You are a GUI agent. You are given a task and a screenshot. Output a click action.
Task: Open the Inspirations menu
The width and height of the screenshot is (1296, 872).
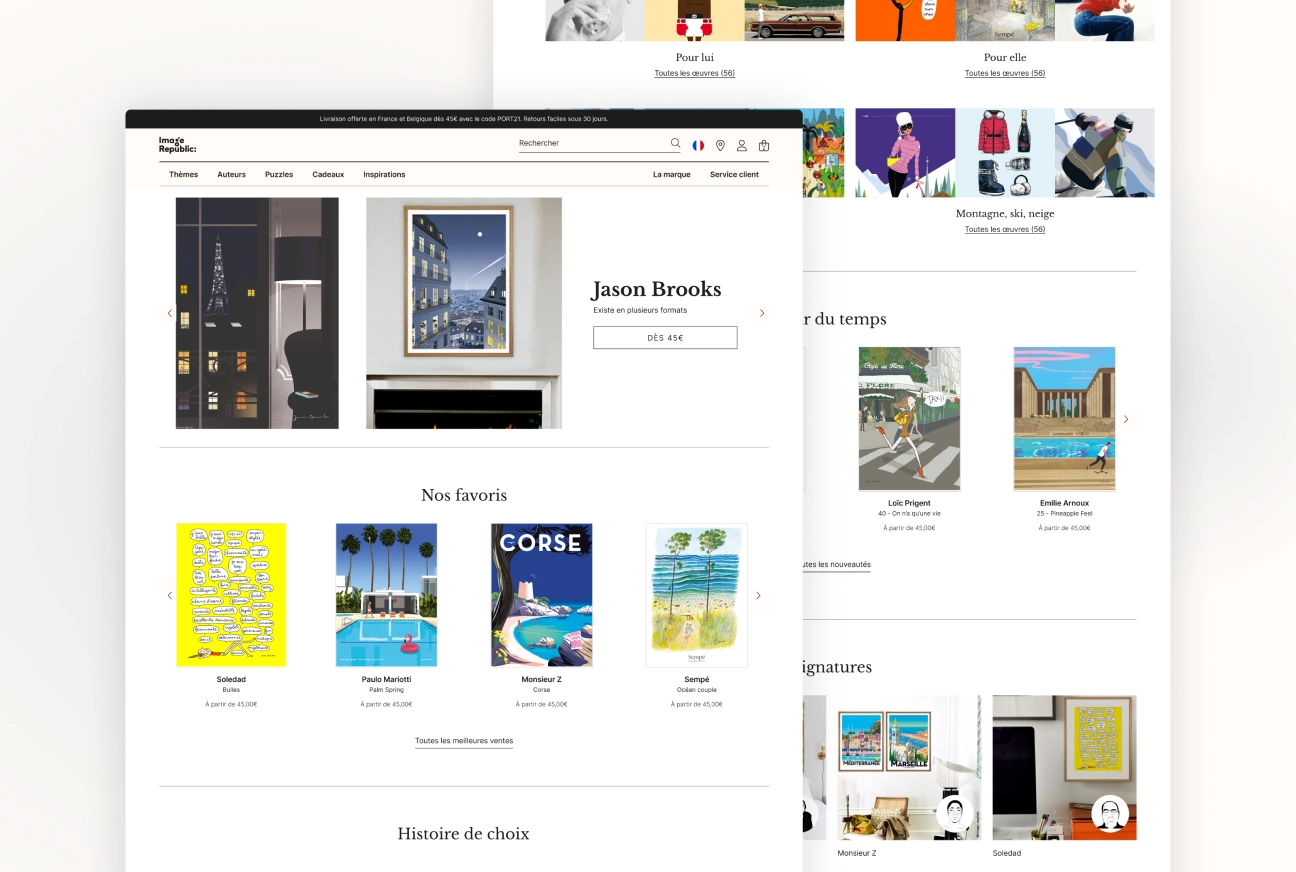tap(384, 175)
